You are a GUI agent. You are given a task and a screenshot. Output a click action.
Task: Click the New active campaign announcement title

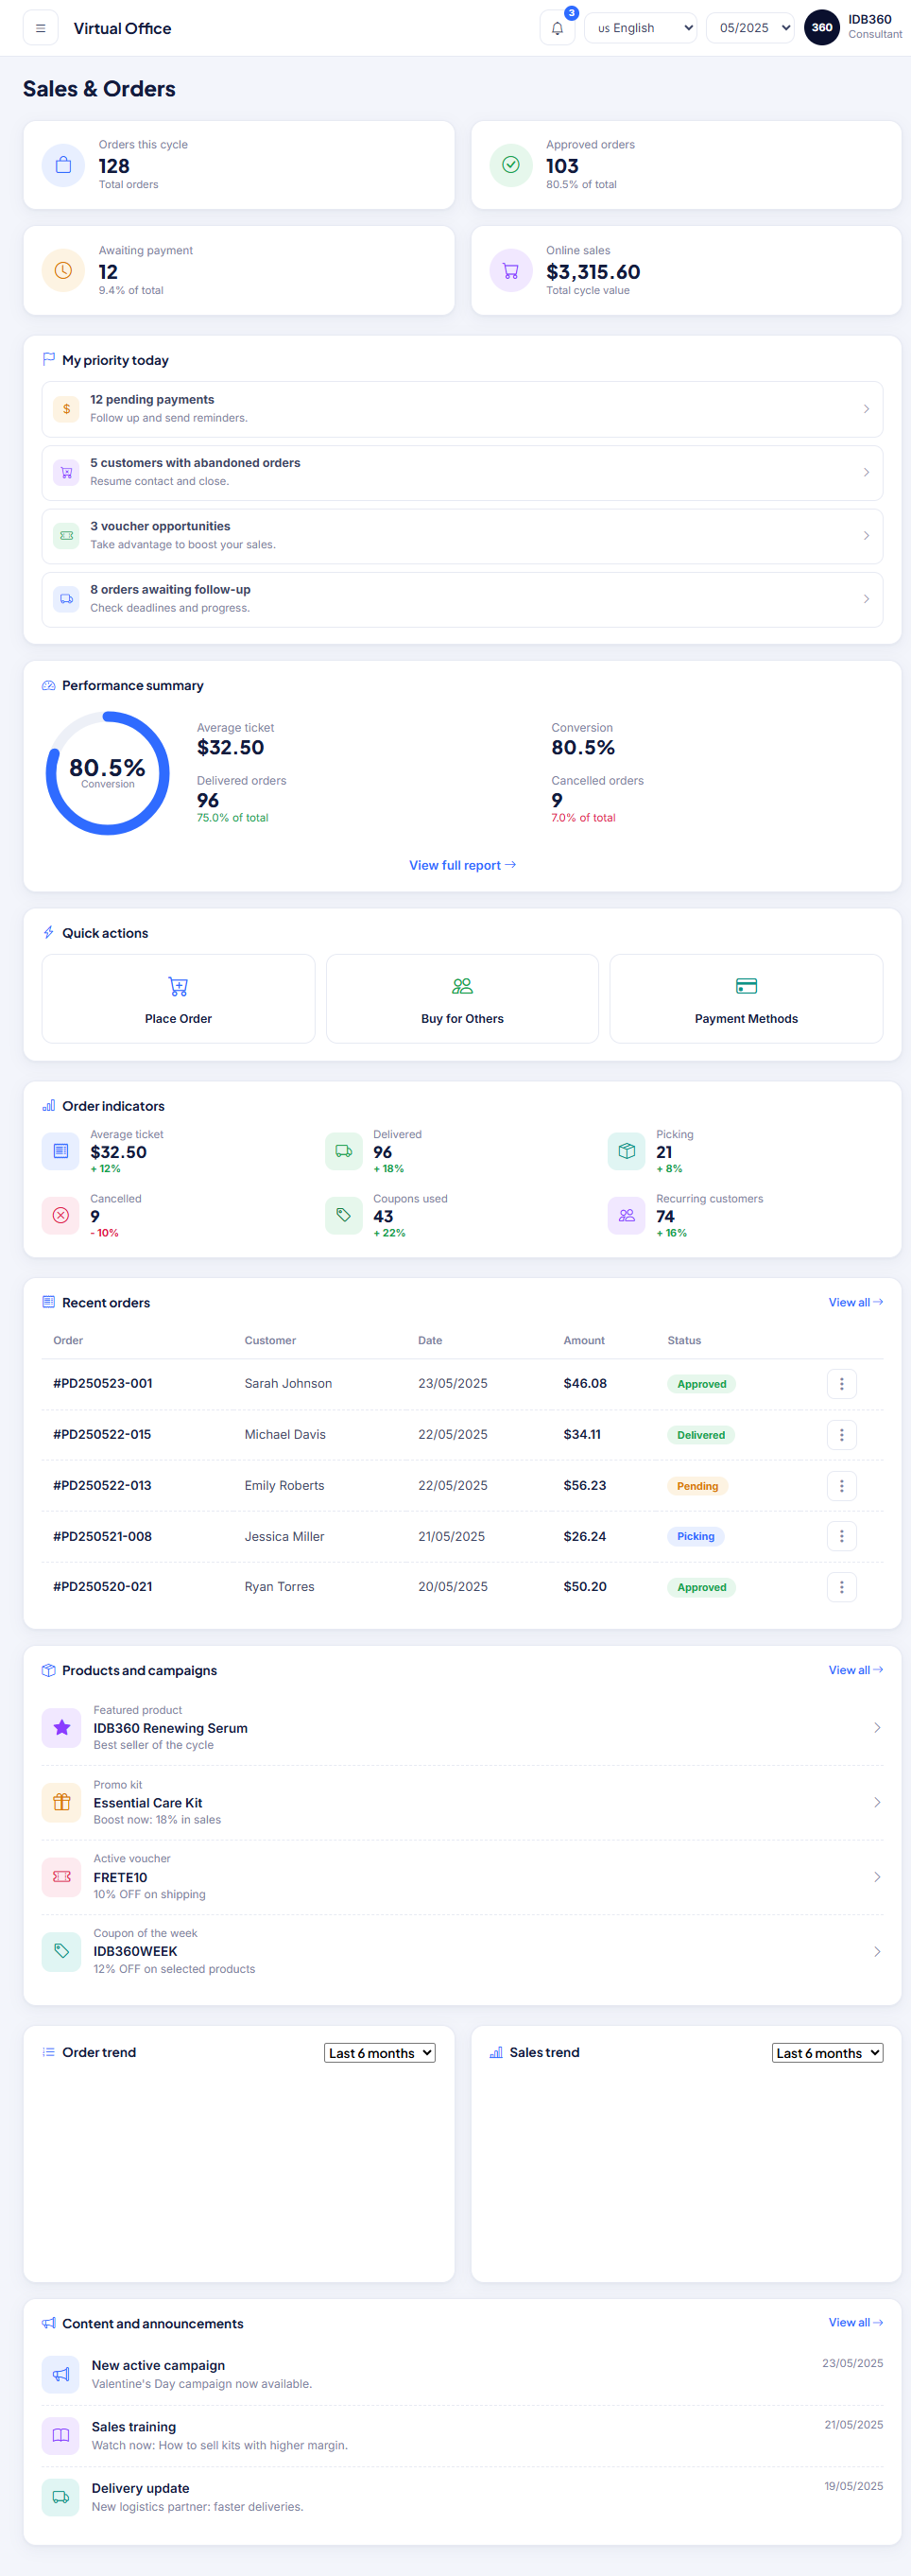[x=158, y=2365]
